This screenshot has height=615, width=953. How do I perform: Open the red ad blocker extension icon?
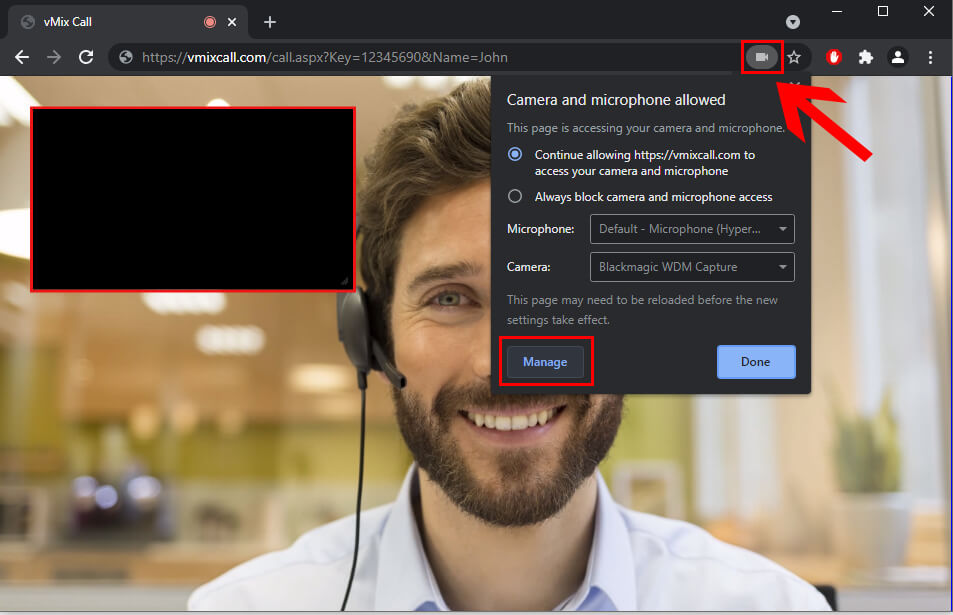834,58
